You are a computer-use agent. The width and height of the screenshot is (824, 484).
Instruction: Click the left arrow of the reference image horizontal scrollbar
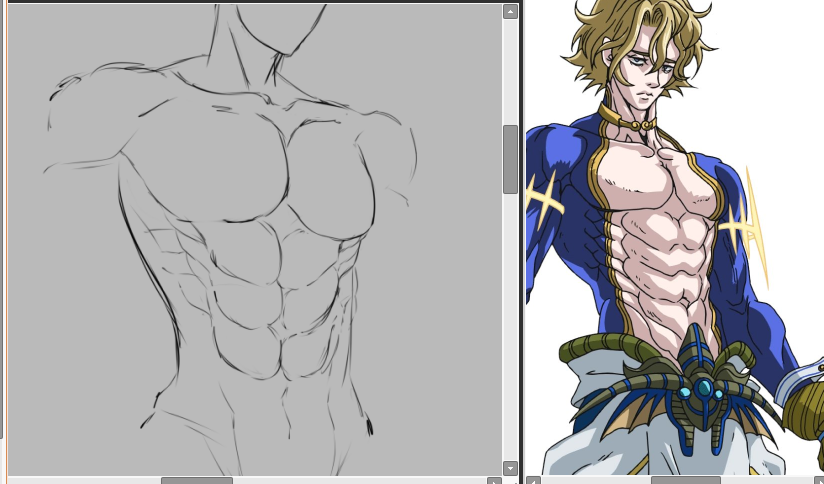[533, 480]
